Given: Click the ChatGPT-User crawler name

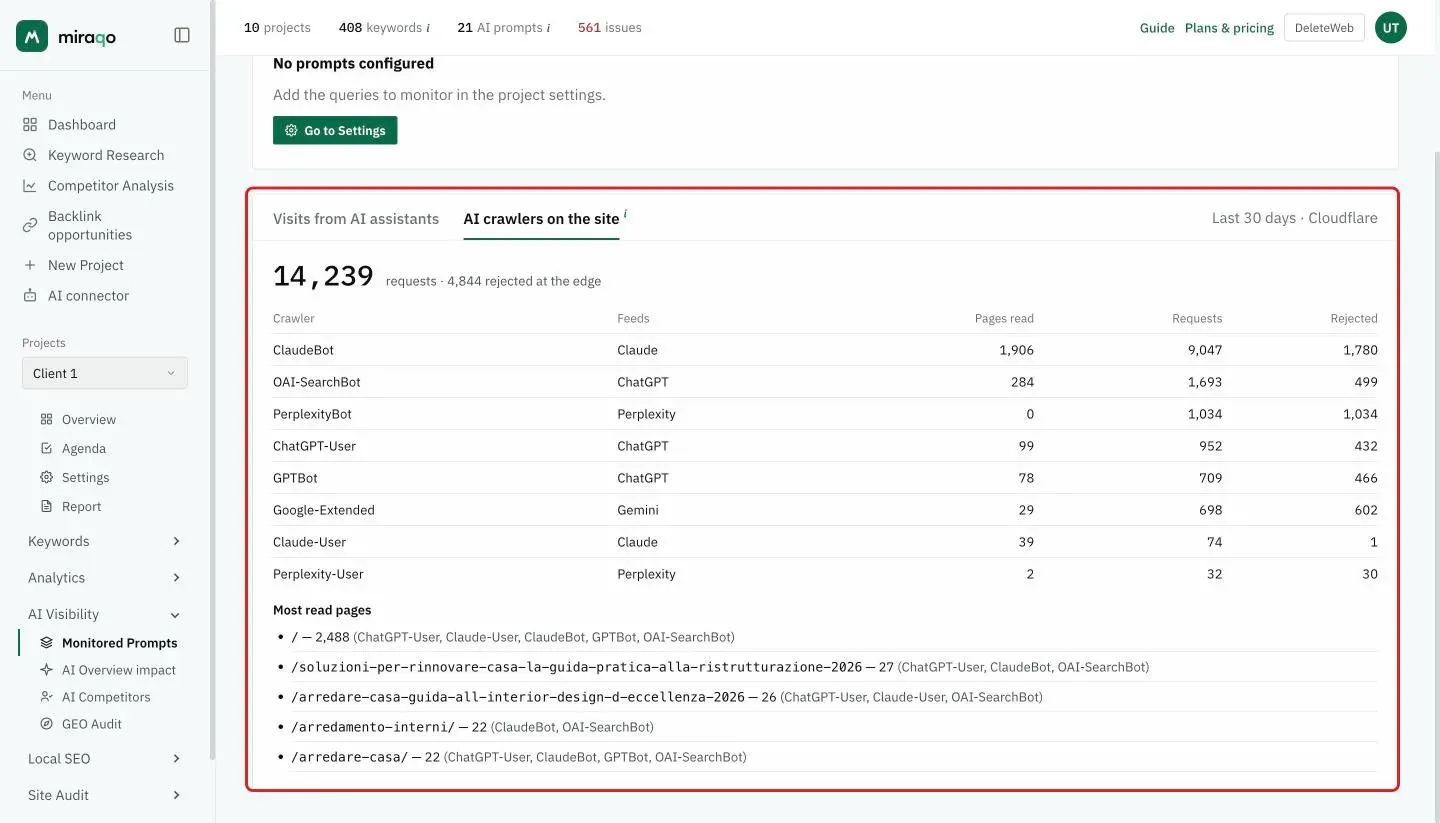Looking at the screenshot, I should point(314,446).
